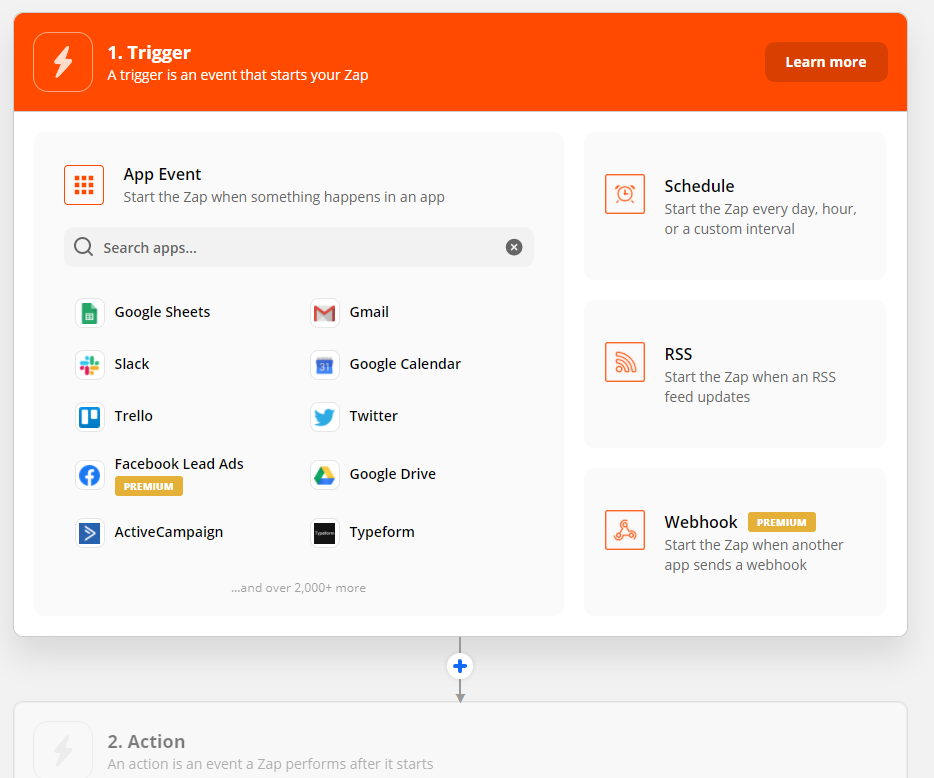Open the Learn more button
The image size is (934, 778).
(826, 62)
